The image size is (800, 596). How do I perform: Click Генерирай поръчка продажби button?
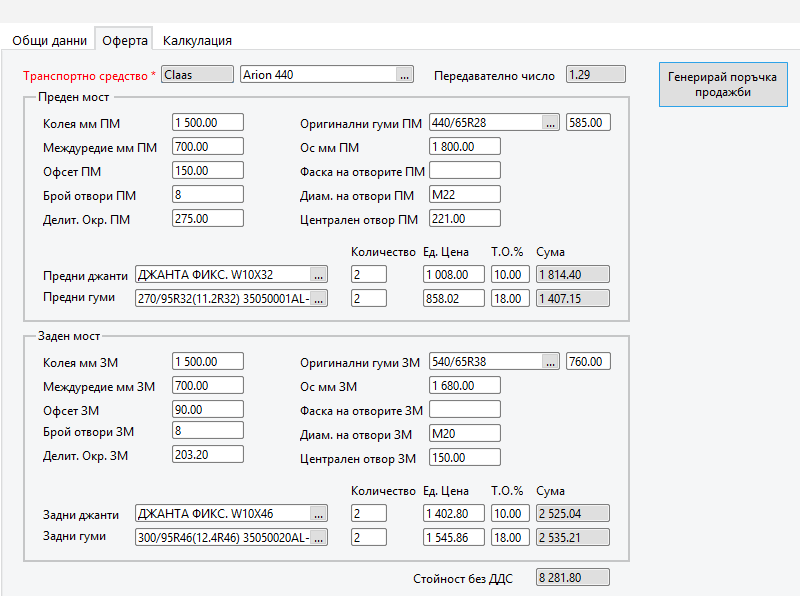(x=721, y=84)
